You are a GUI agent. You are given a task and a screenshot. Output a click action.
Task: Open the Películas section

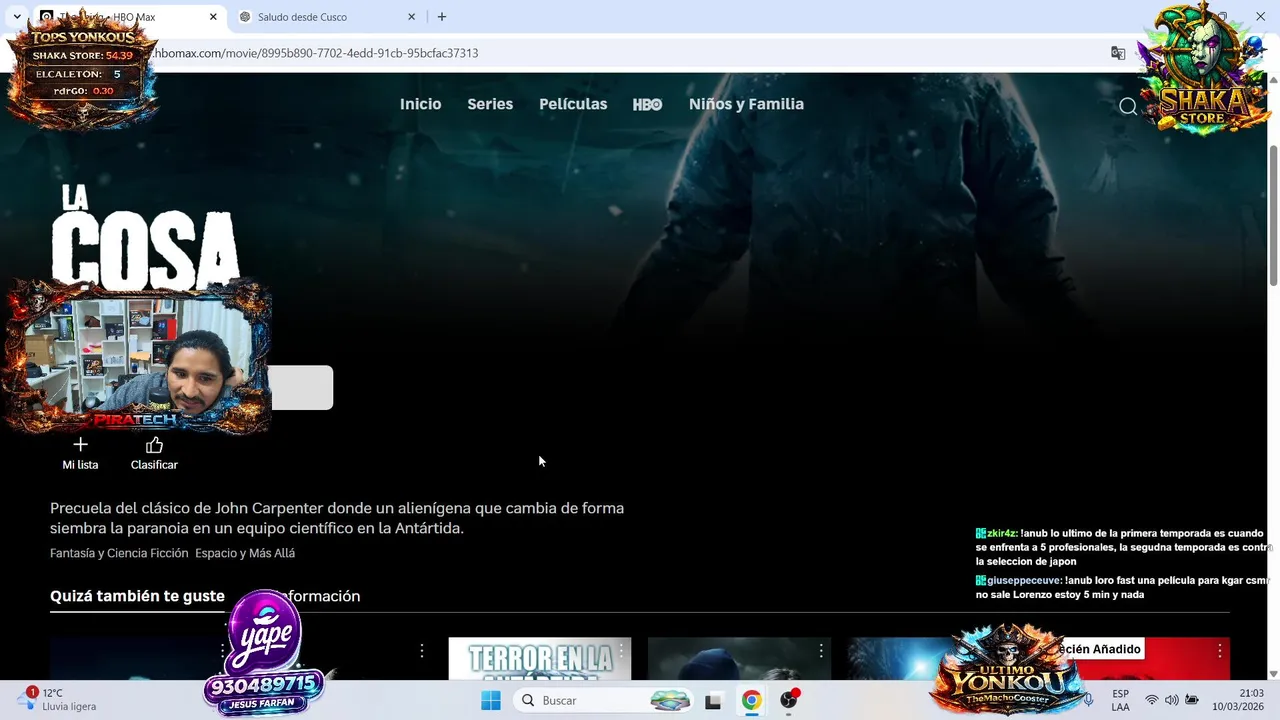[573, 104]
